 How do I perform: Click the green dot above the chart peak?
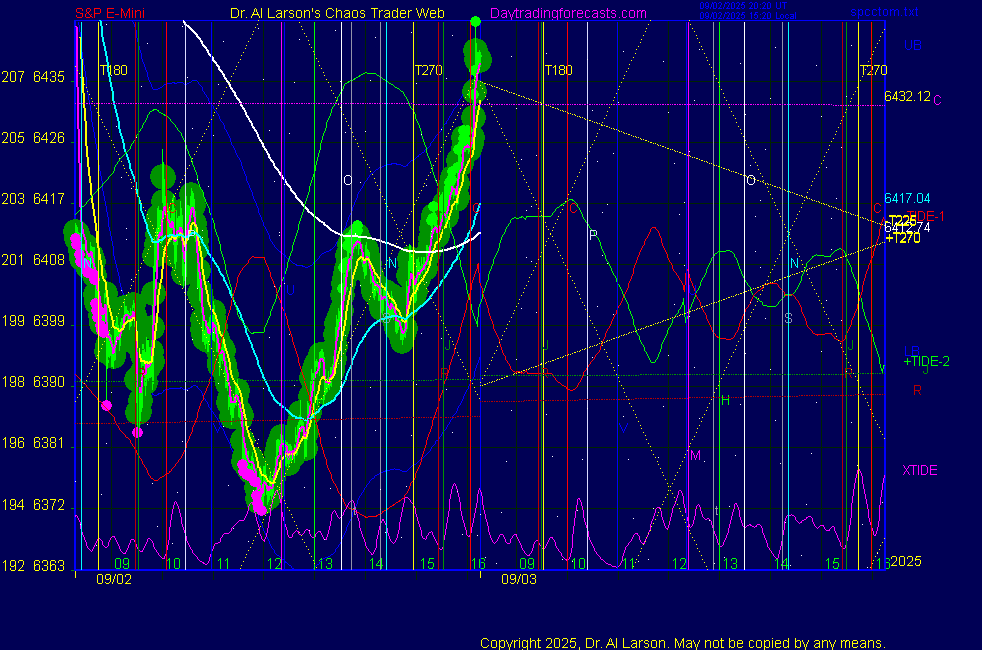point(475,21)
